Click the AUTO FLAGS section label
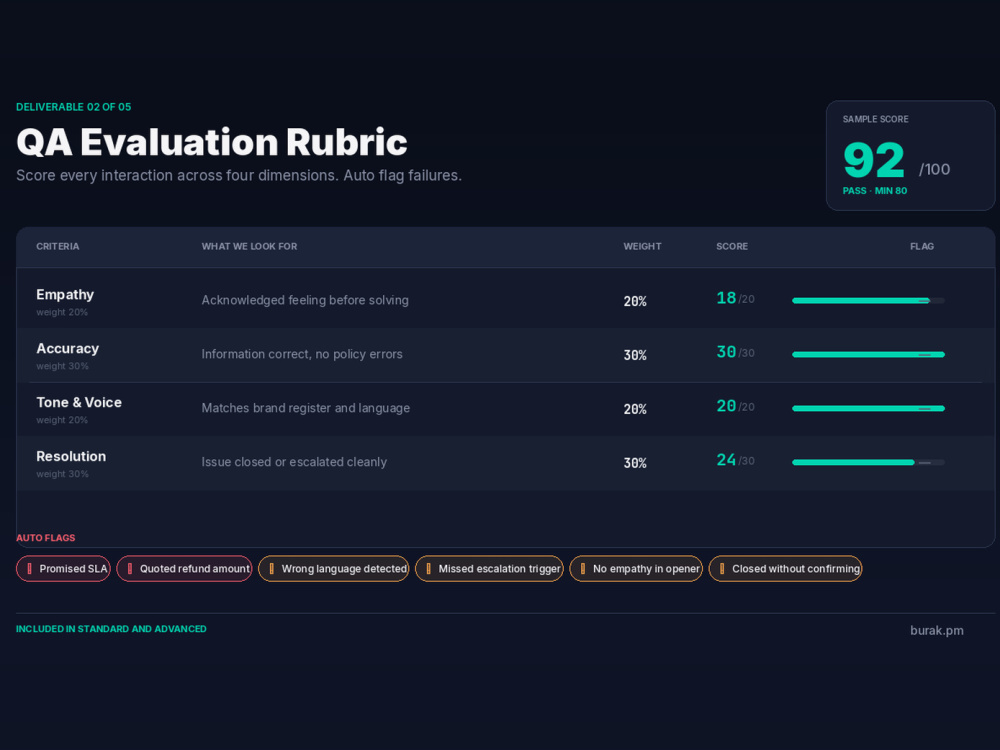The width and height of the screenshot is (1000, 750). tap(45, 538)
